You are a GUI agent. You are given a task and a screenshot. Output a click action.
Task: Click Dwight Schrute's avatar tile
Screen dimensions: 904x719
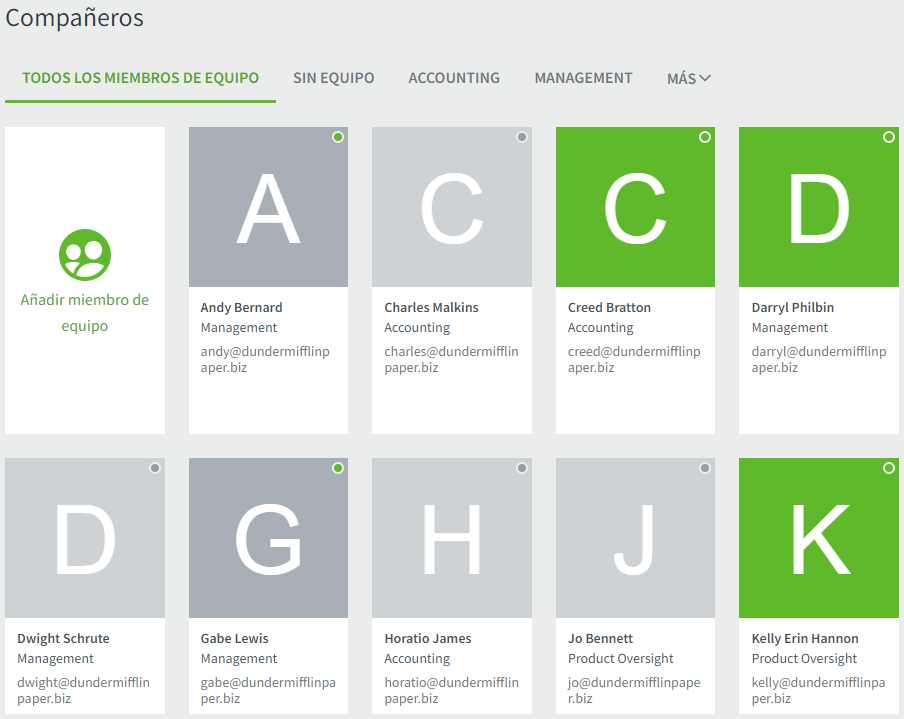coord(85,538)
